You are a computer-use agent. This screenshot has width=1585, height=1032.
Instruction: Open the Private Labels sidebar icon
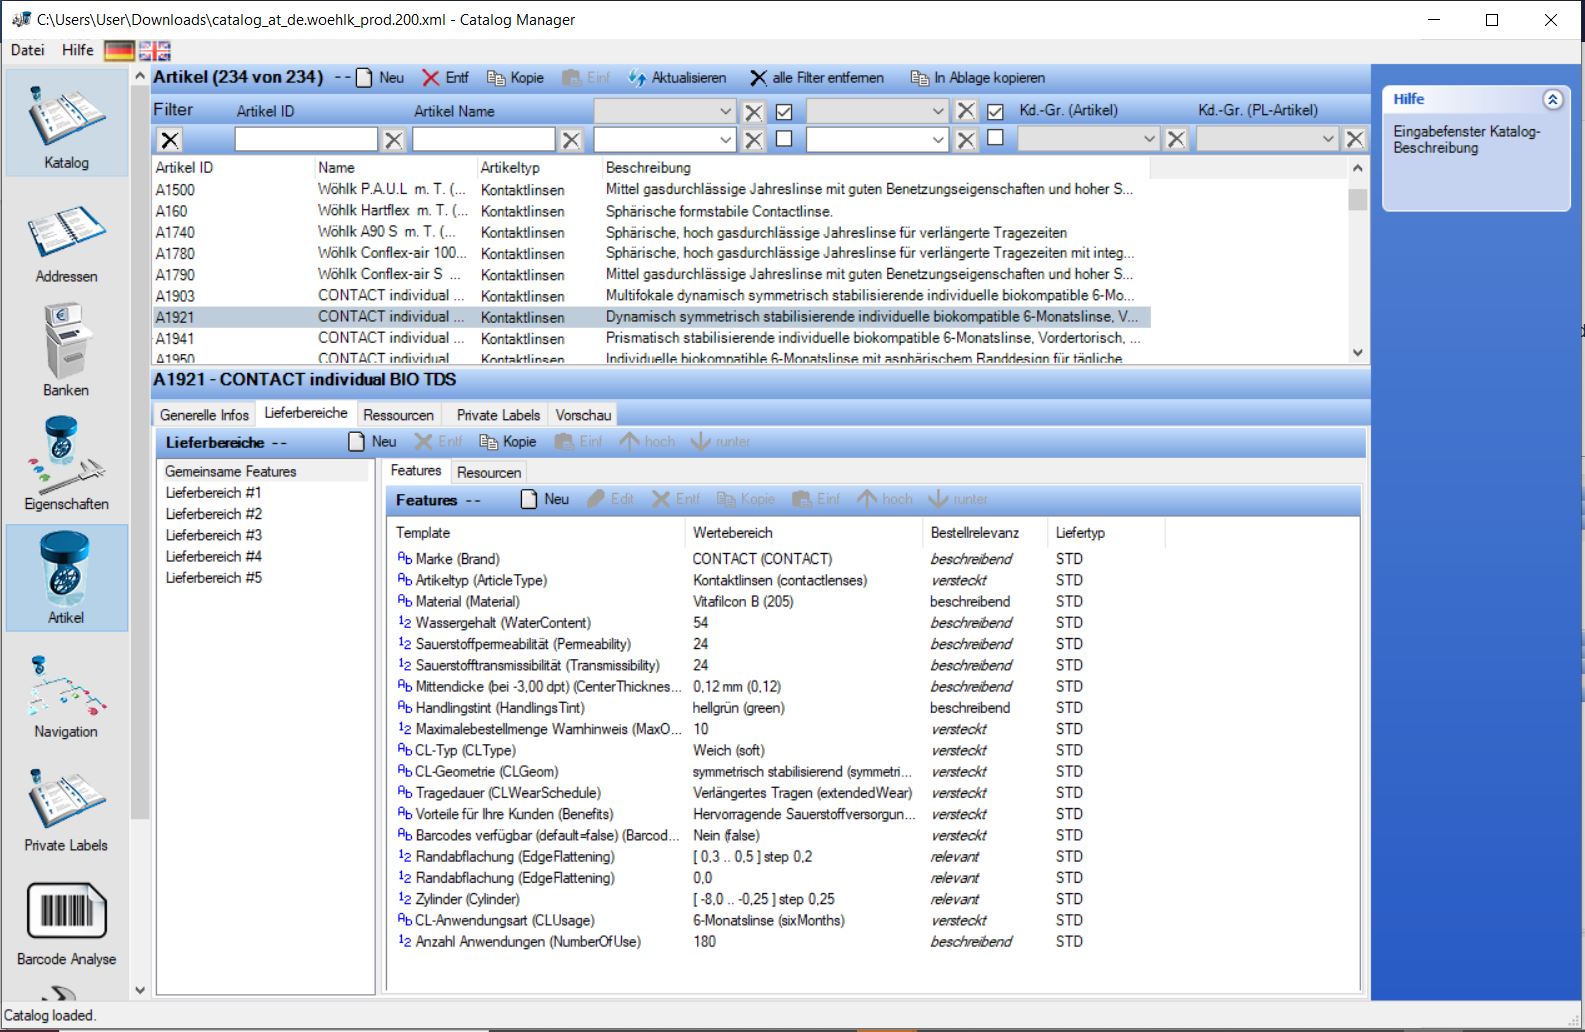tap(66, 808)
